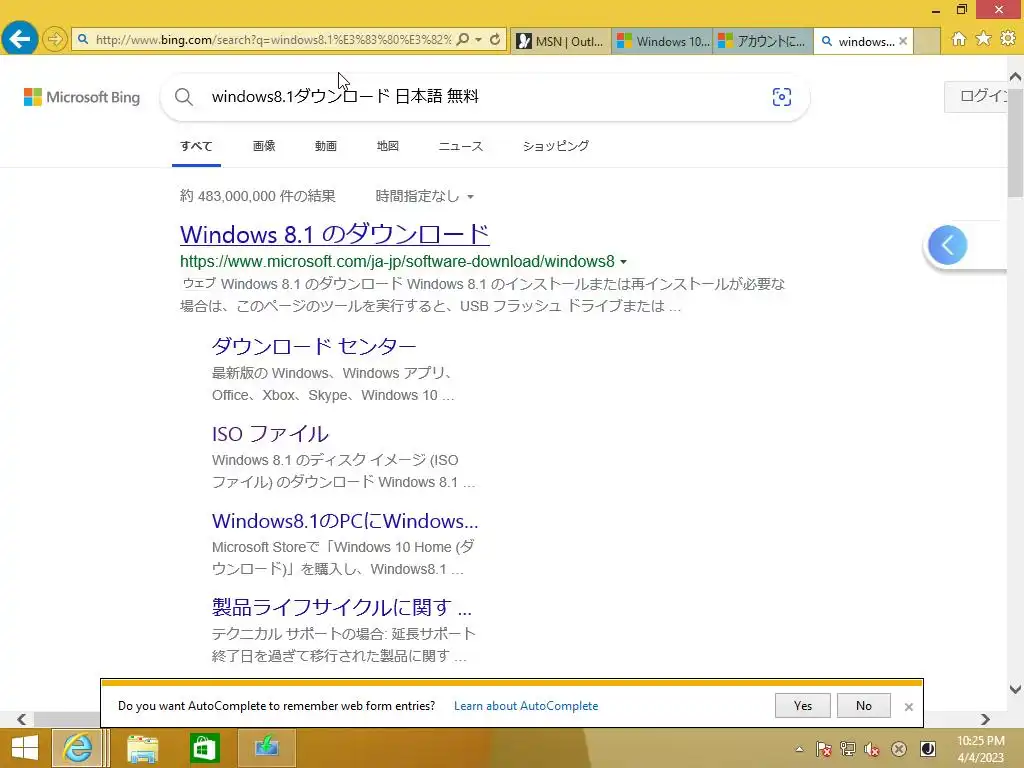Select the 動画 search category

[326, 146]
